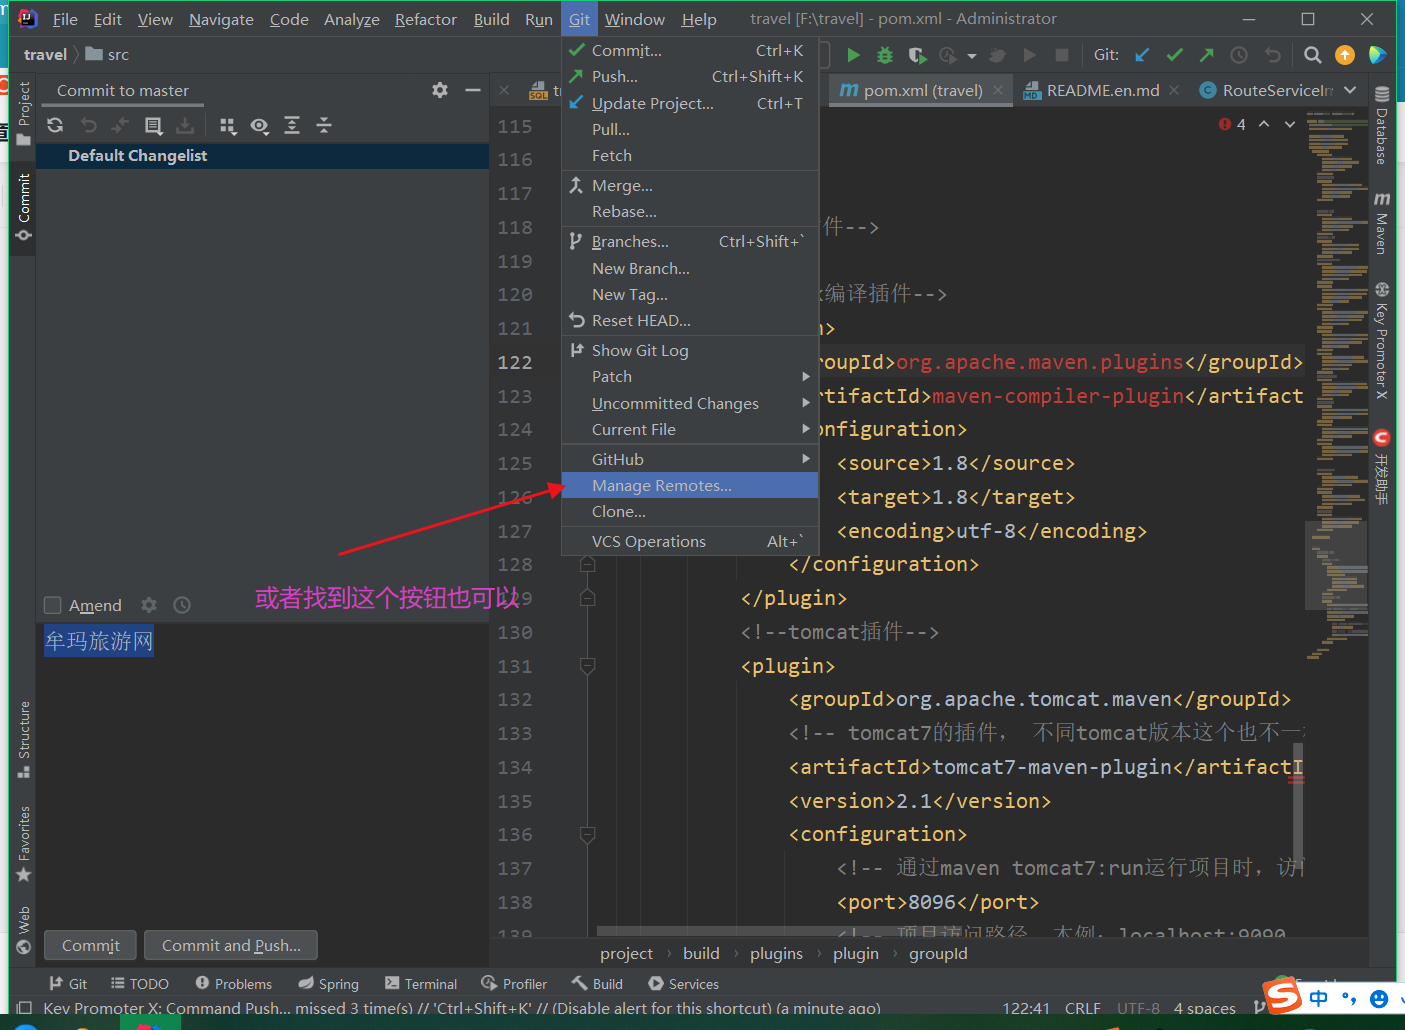Click groupId breadcrumb in editor footer
The height and width of the screenshot is (1030, 1405).
pos(938,953)
